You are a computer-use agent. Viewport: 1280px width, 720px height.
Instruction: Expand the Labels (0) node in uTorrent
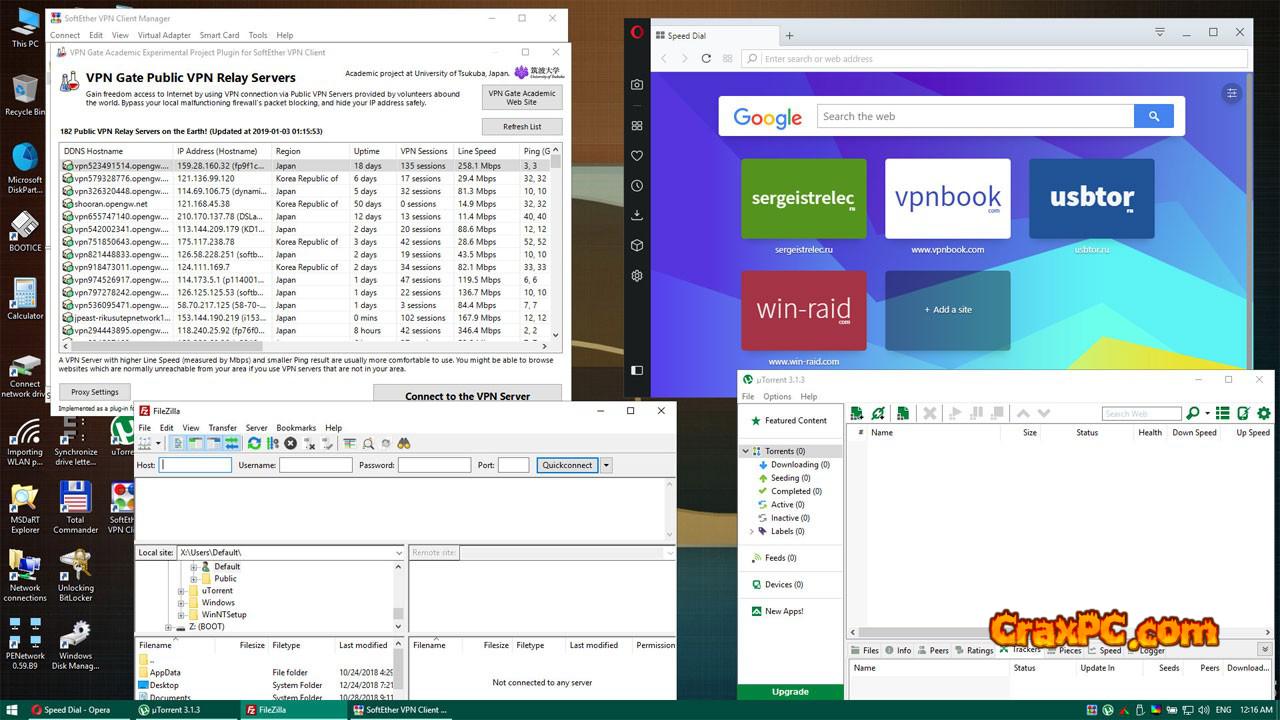[x=752, y=531]
